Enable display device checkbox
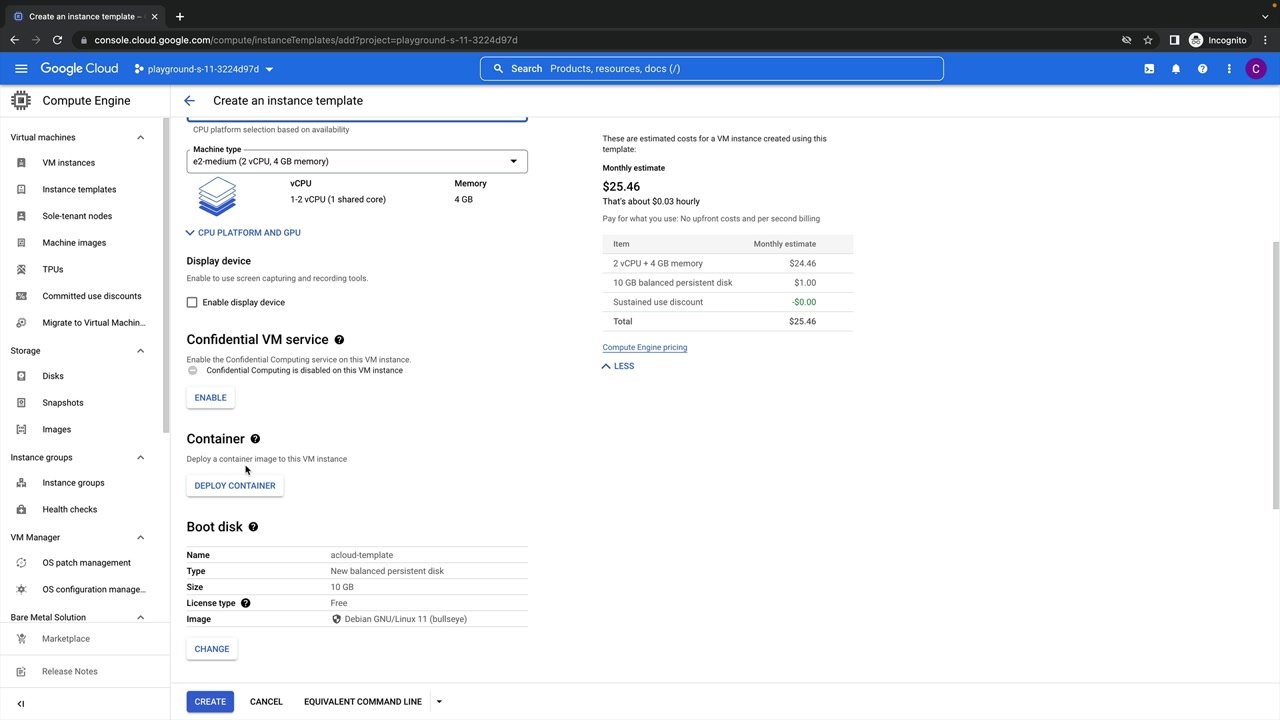Viewport: 1280px width, 720px height. pos(192,302)
